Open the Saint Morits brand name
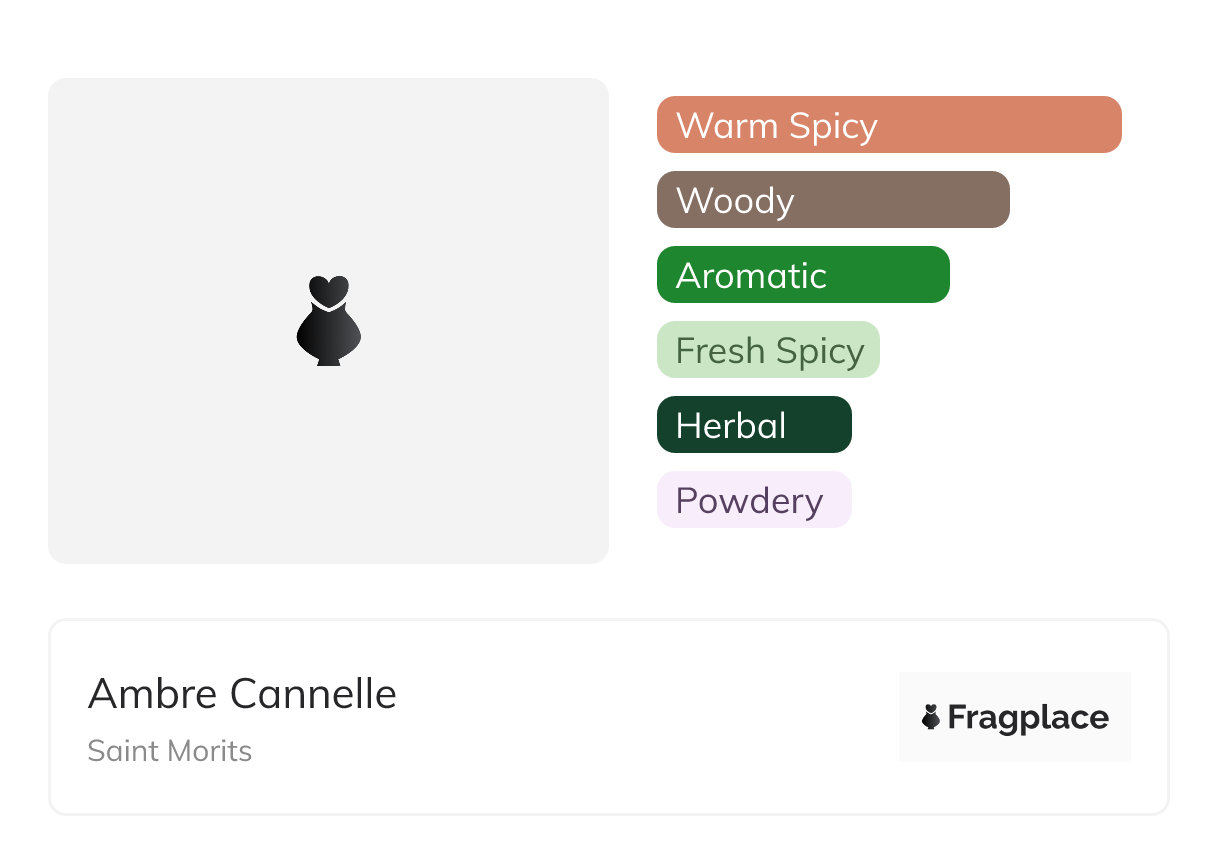This screenshot has width=1218, height=864. click(170, 751)
